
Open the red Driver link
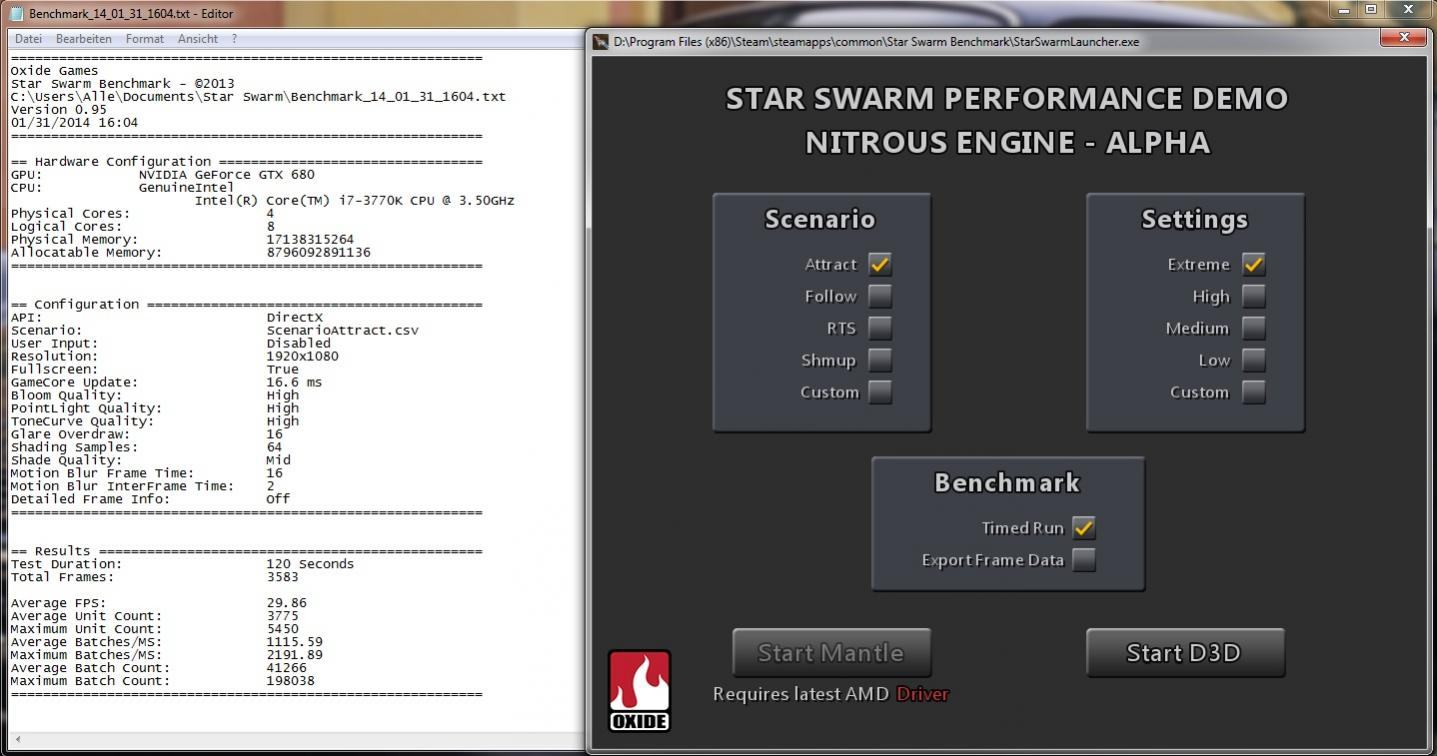[x=922, y=694]
